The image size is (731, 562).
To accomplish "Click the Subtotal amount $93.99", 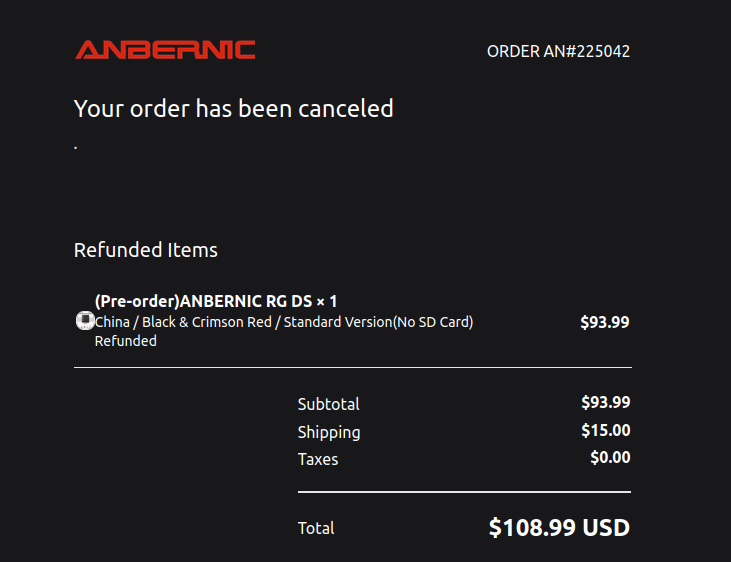I will (x=605, y=402).
